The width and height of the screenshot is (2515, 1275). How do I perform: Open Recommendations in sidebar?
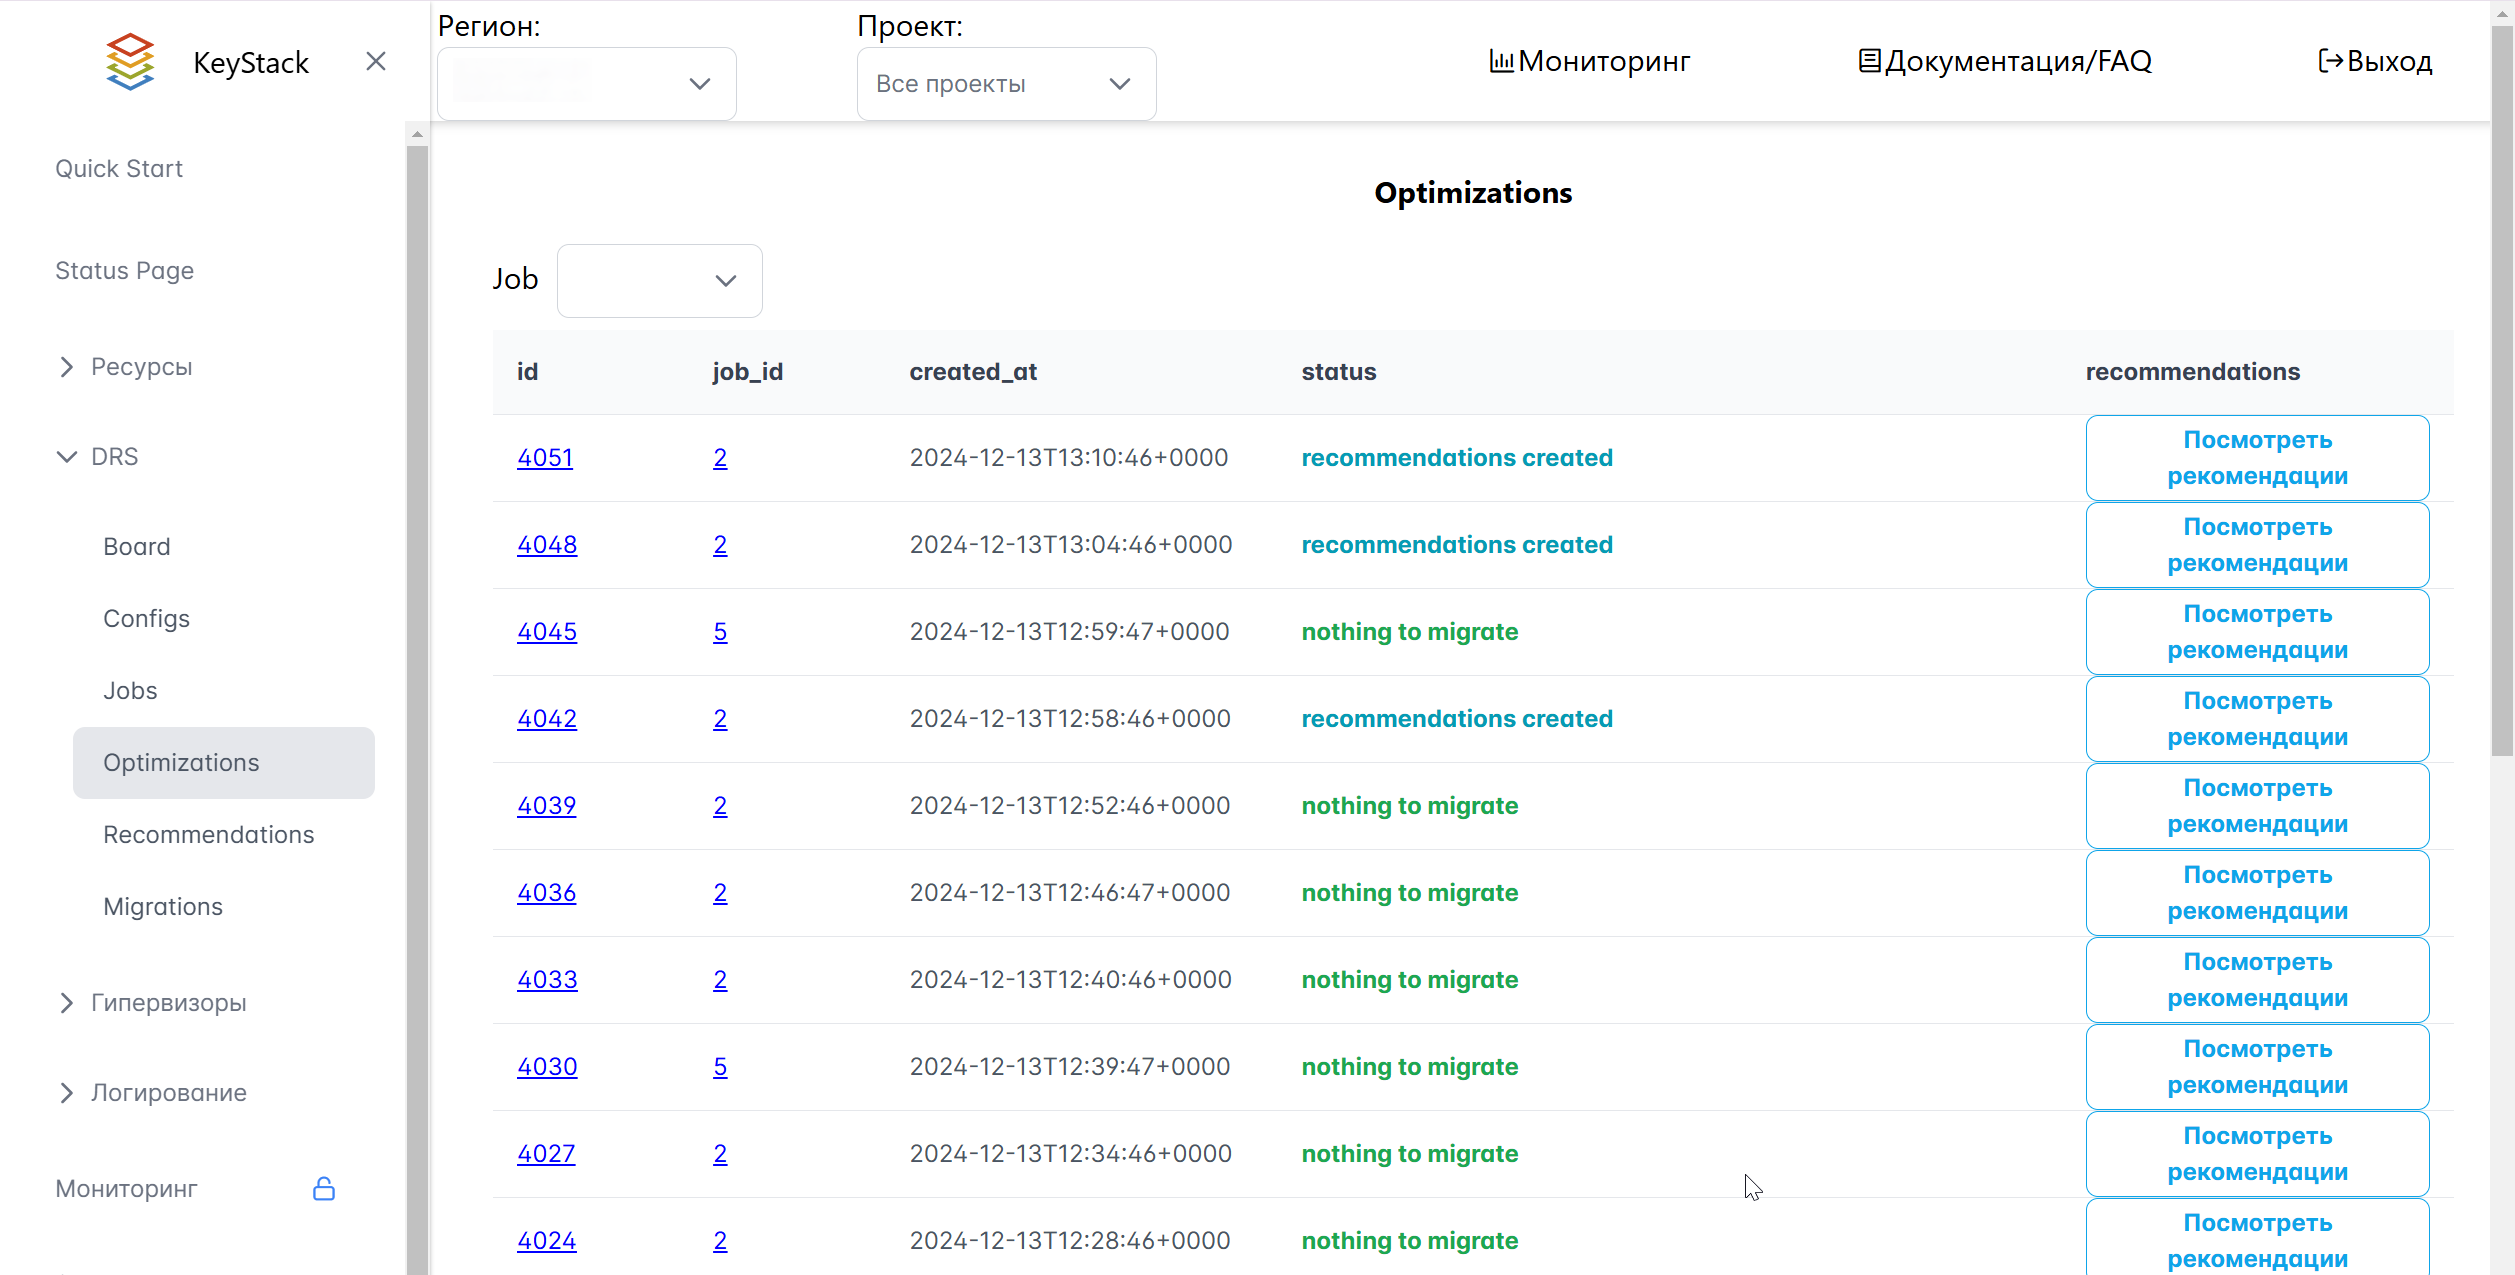[208, 835]
